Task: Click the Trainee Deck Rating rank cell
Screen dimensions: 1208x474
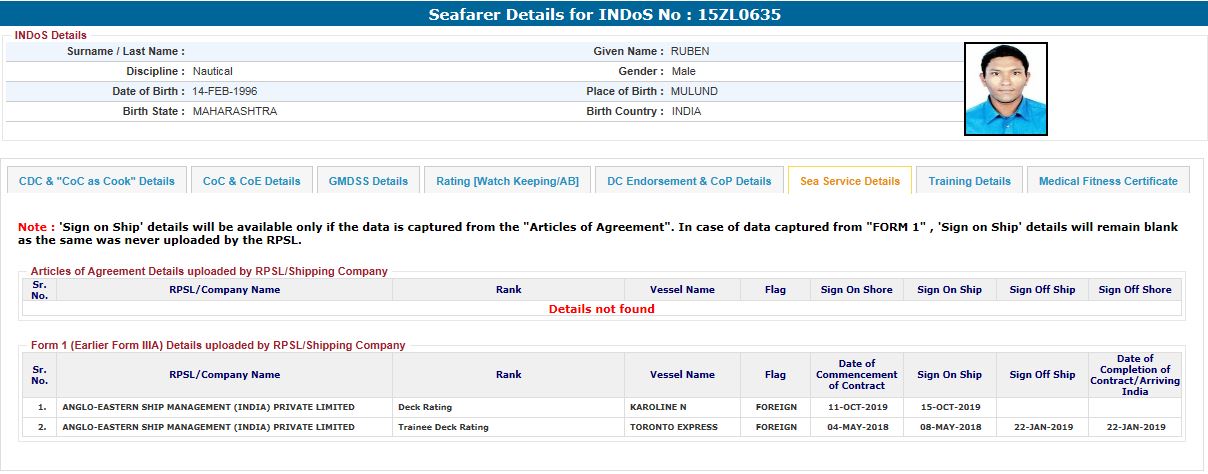Action: click(x=443, y=427)
